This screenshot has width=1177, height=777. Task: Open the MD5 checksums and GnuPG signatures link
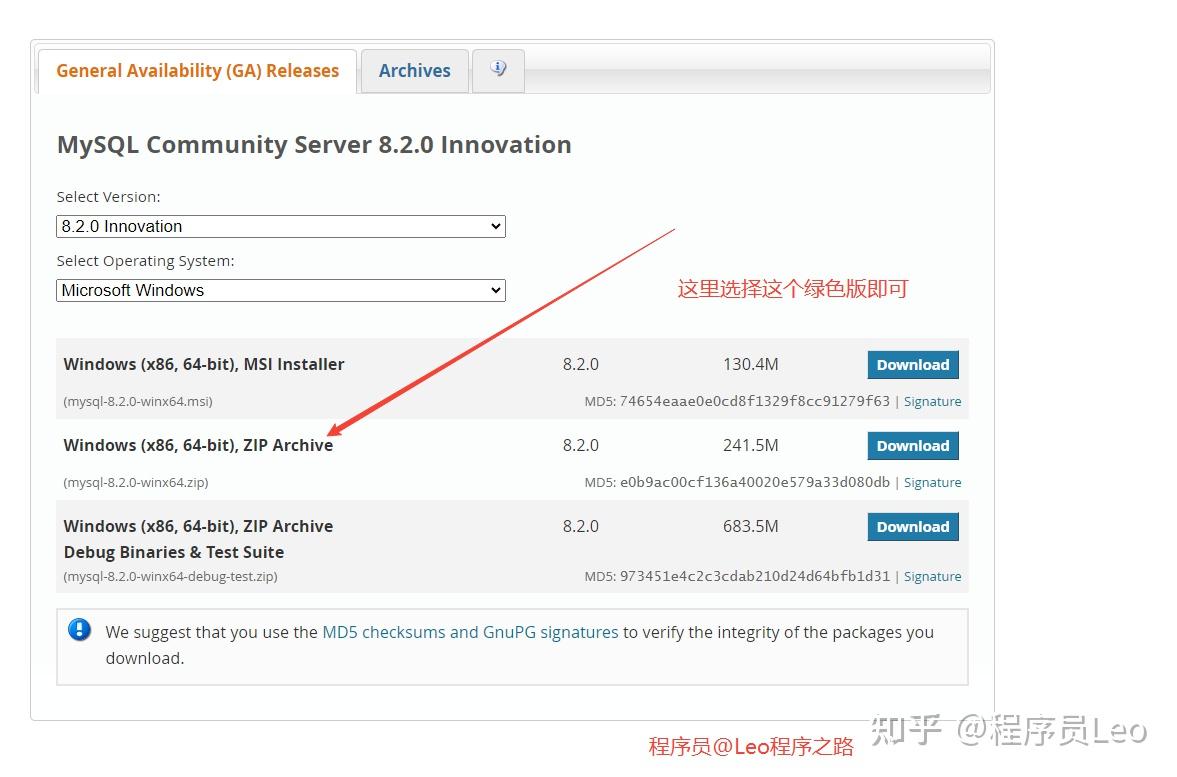(470, 632)
